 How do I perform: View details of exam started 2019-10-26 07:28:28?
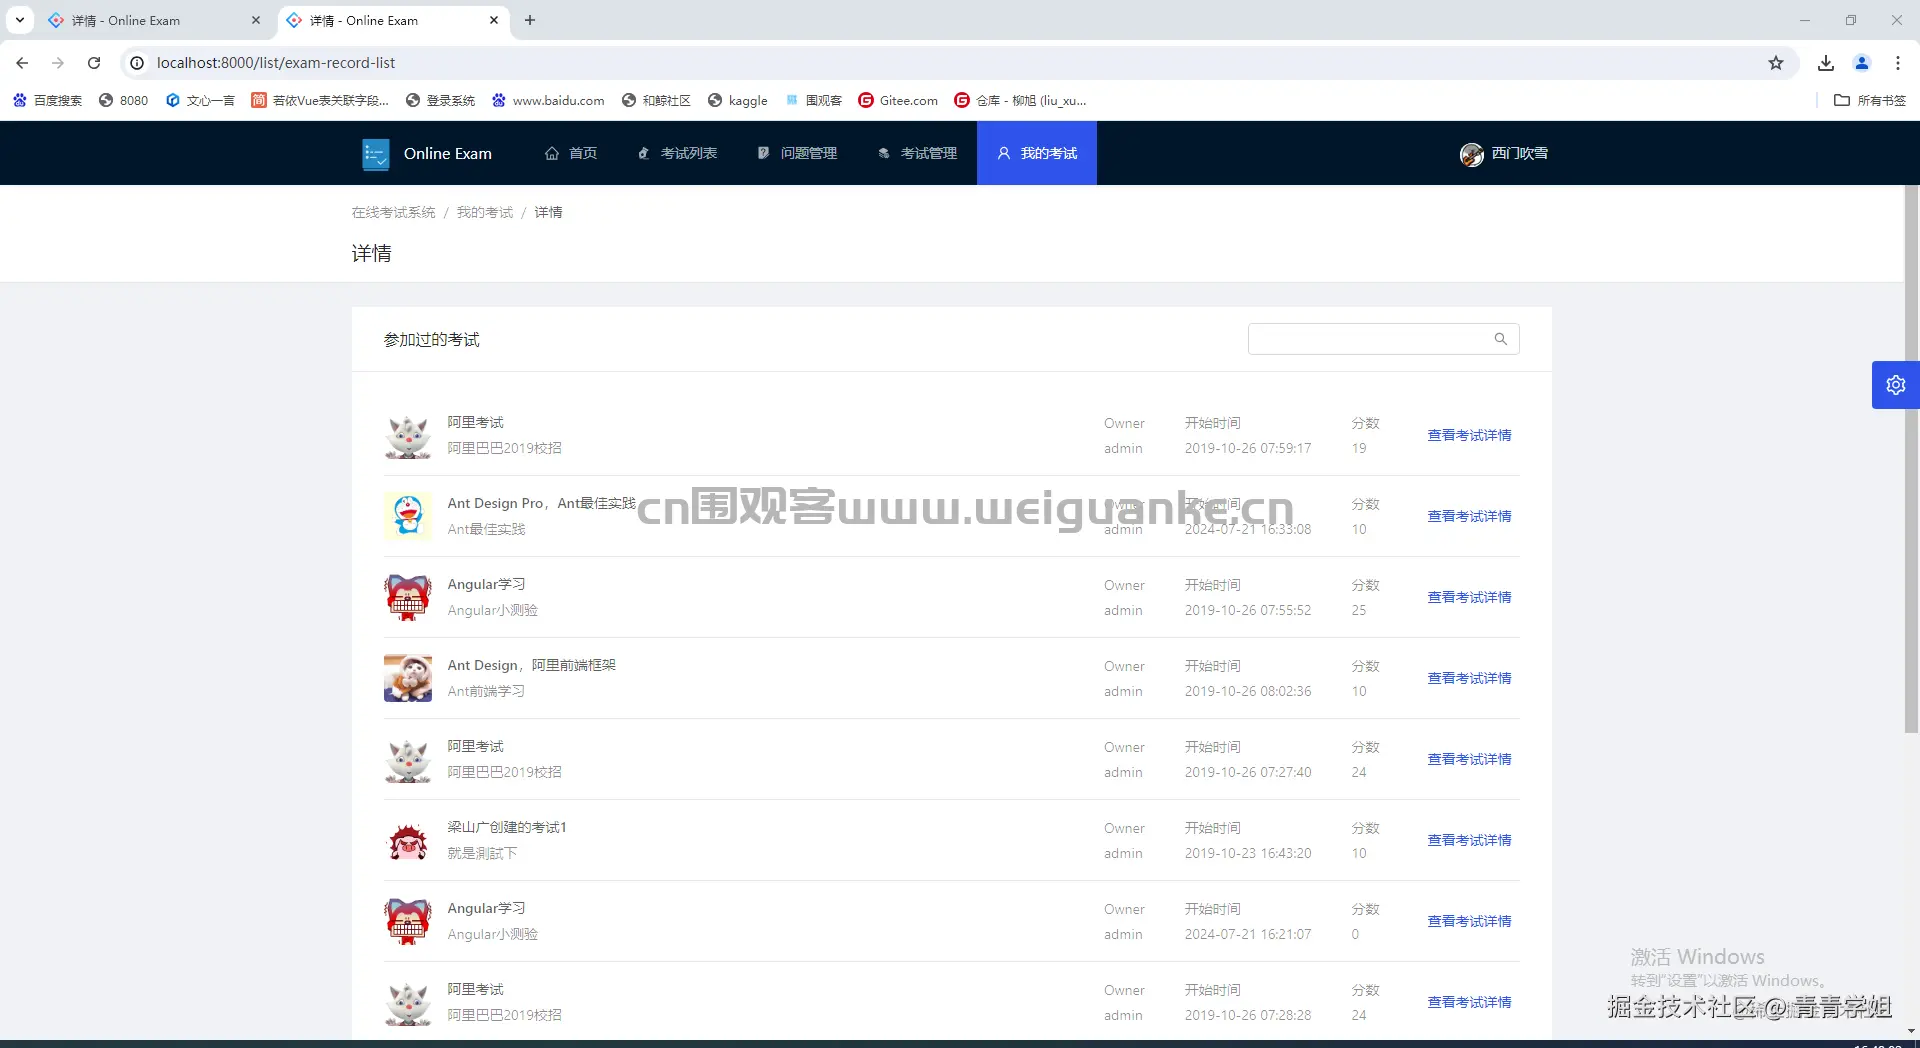click(x=1469, y=1002)
